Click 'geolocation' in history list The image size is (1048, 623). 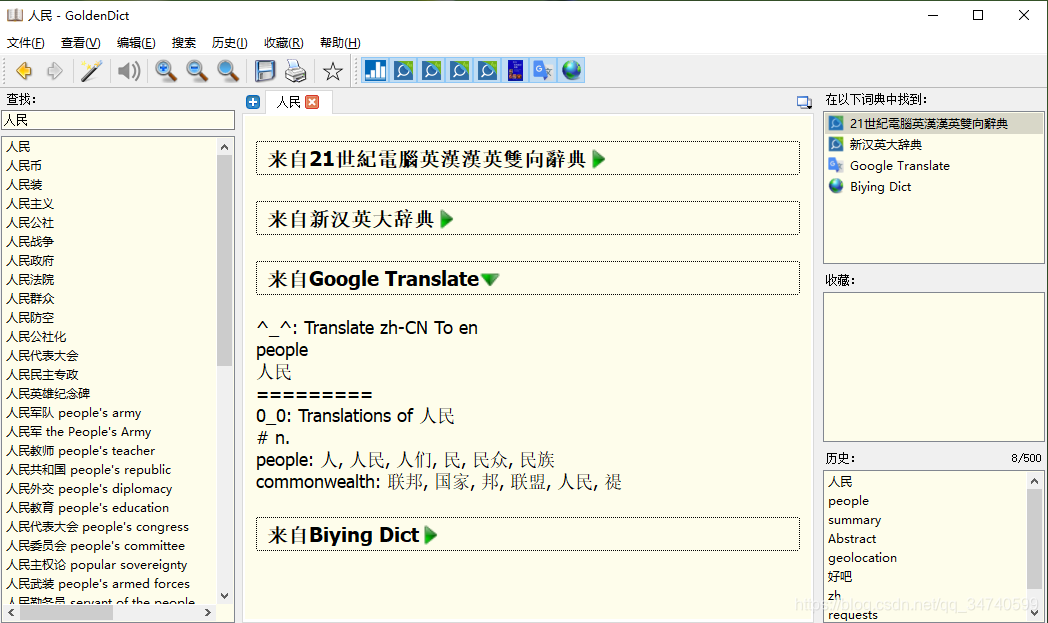862,558
